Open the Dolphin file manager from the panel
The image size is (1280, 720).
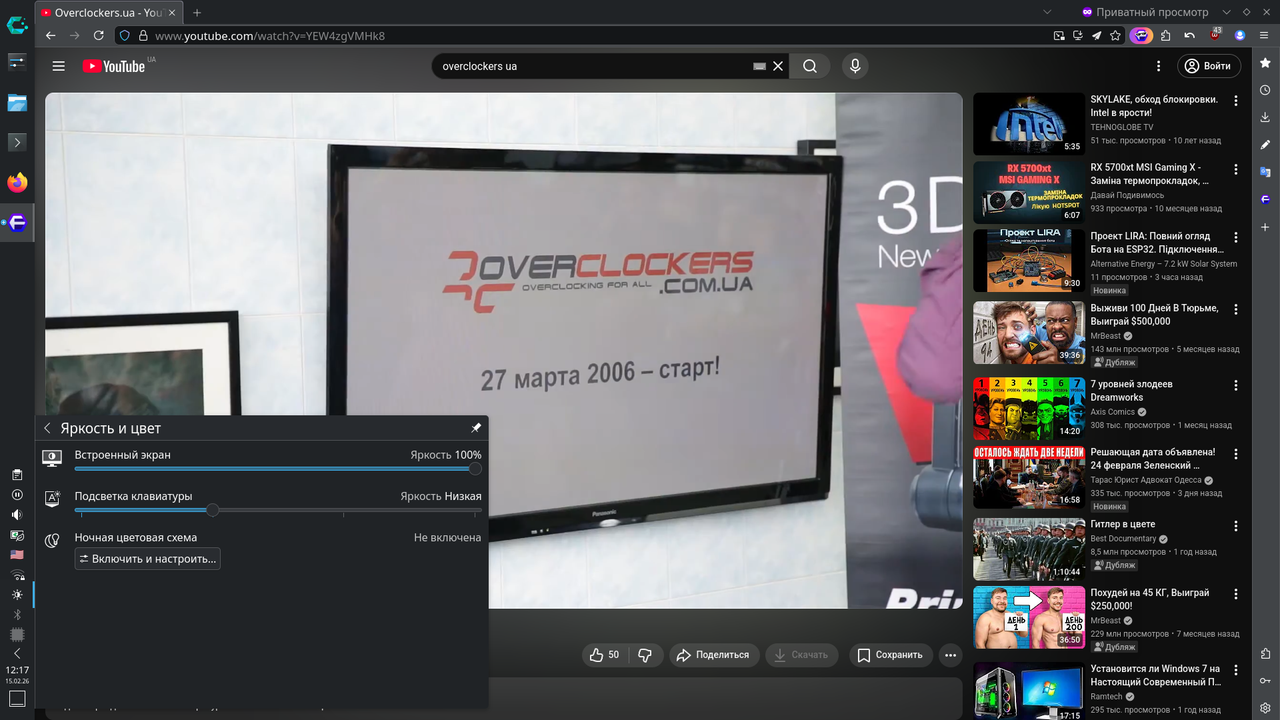pyautogui.click(x=17, y=102)
